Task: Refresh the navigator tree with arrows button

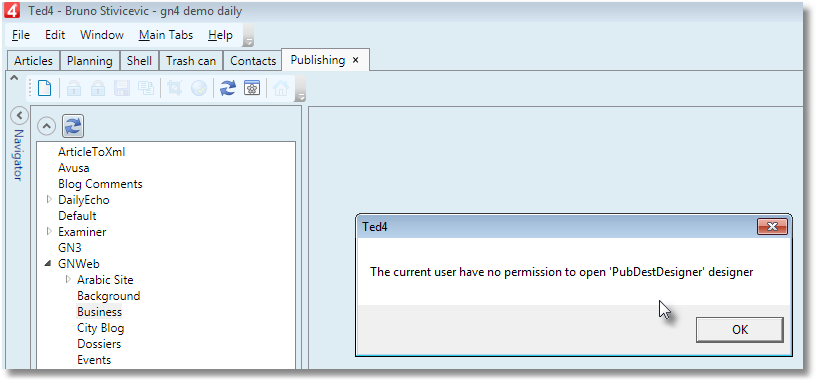Action: pos(73,126)
